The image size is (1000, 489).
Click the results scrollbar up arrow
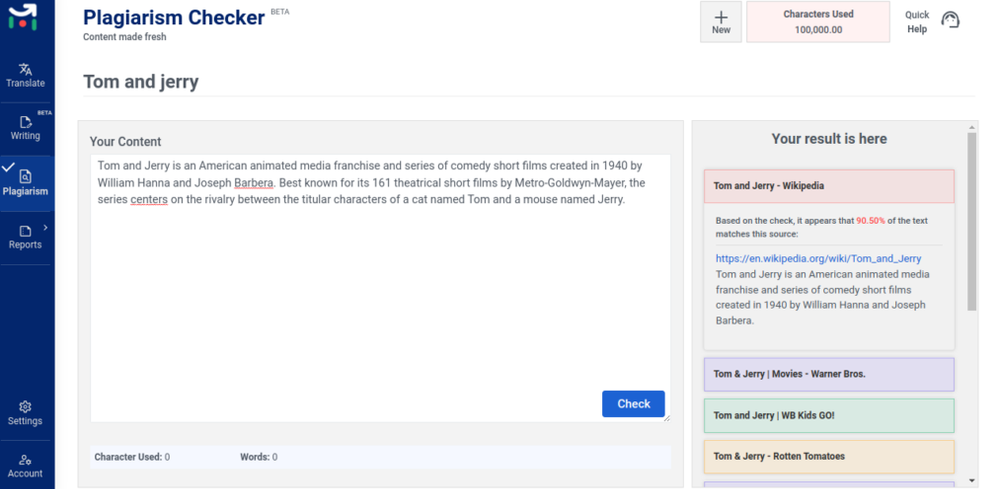[x=971, y=126]
